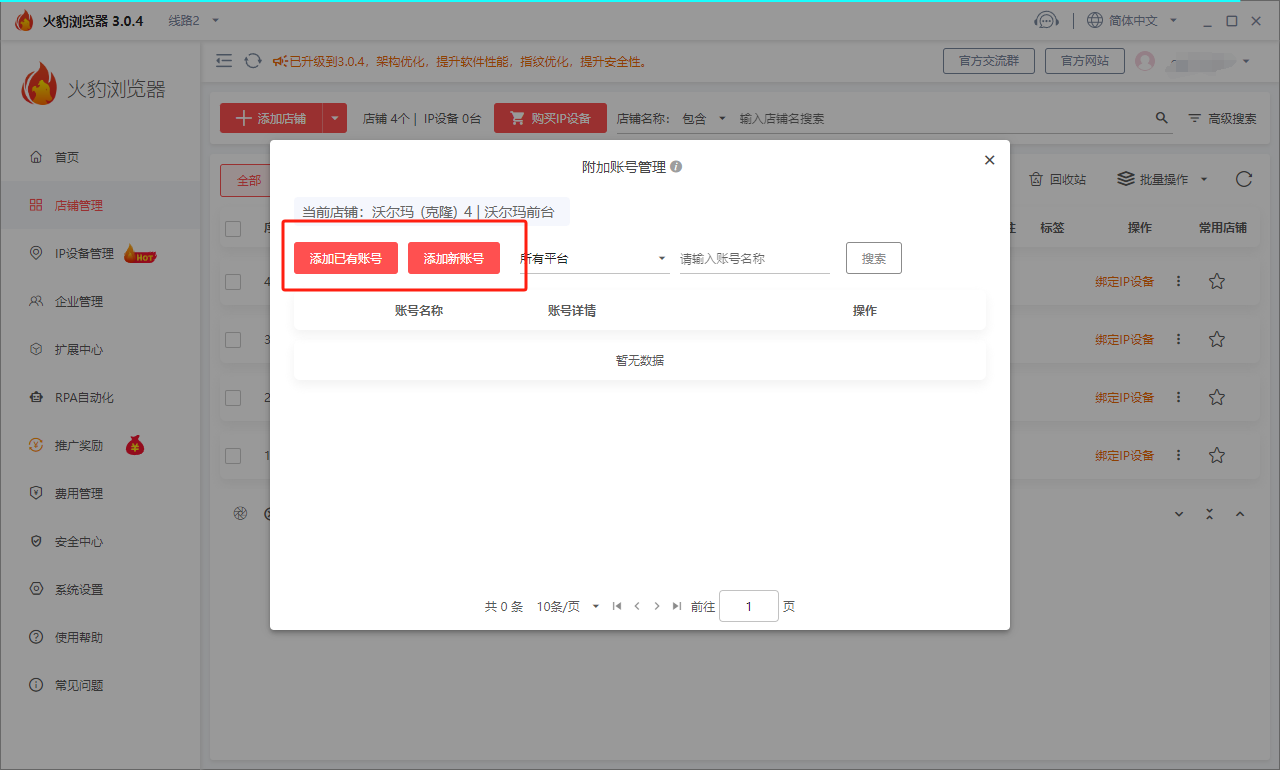Screen dimensions: 1280x770
Task: Click the 请输入账号名称 input field
Action: (754, 258)
